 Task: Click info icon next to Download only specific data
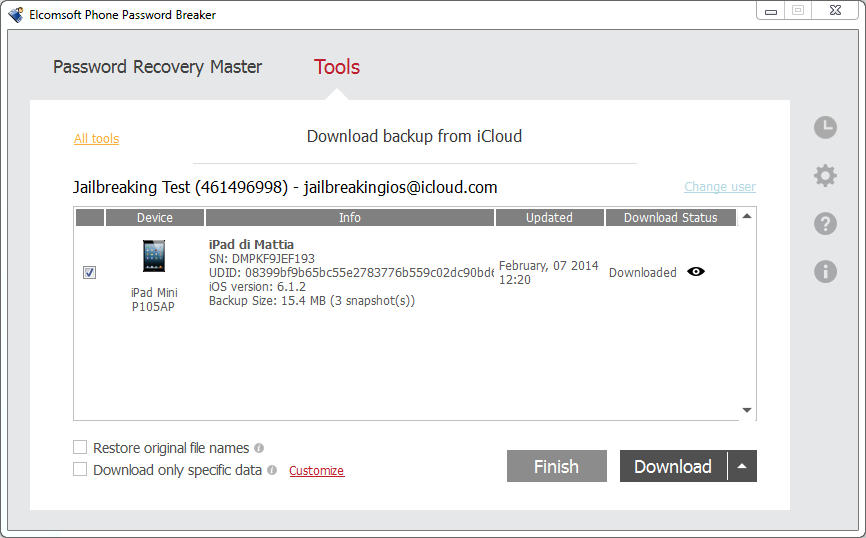tap(272, 470)
